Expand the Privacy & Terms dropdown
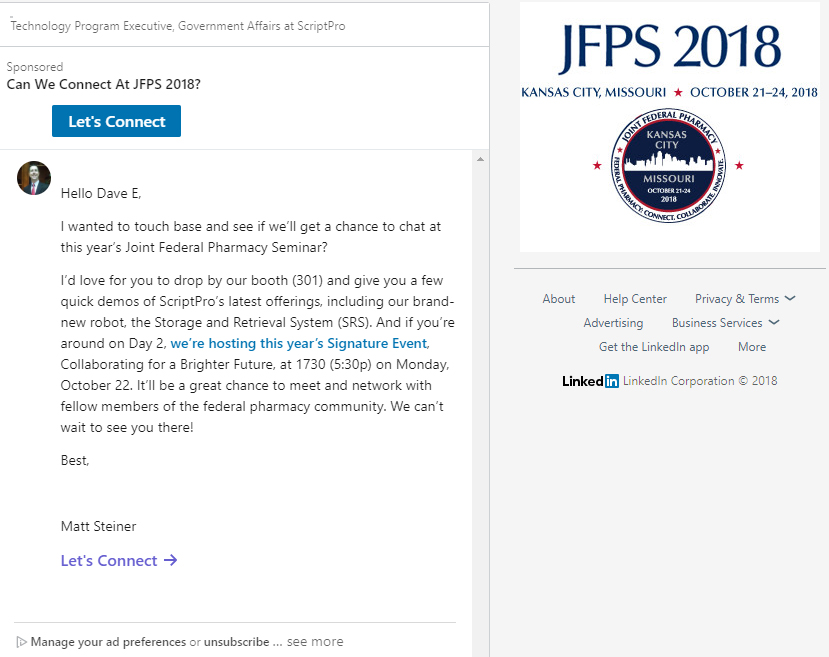The image size is (829, 657). (744, 298)
